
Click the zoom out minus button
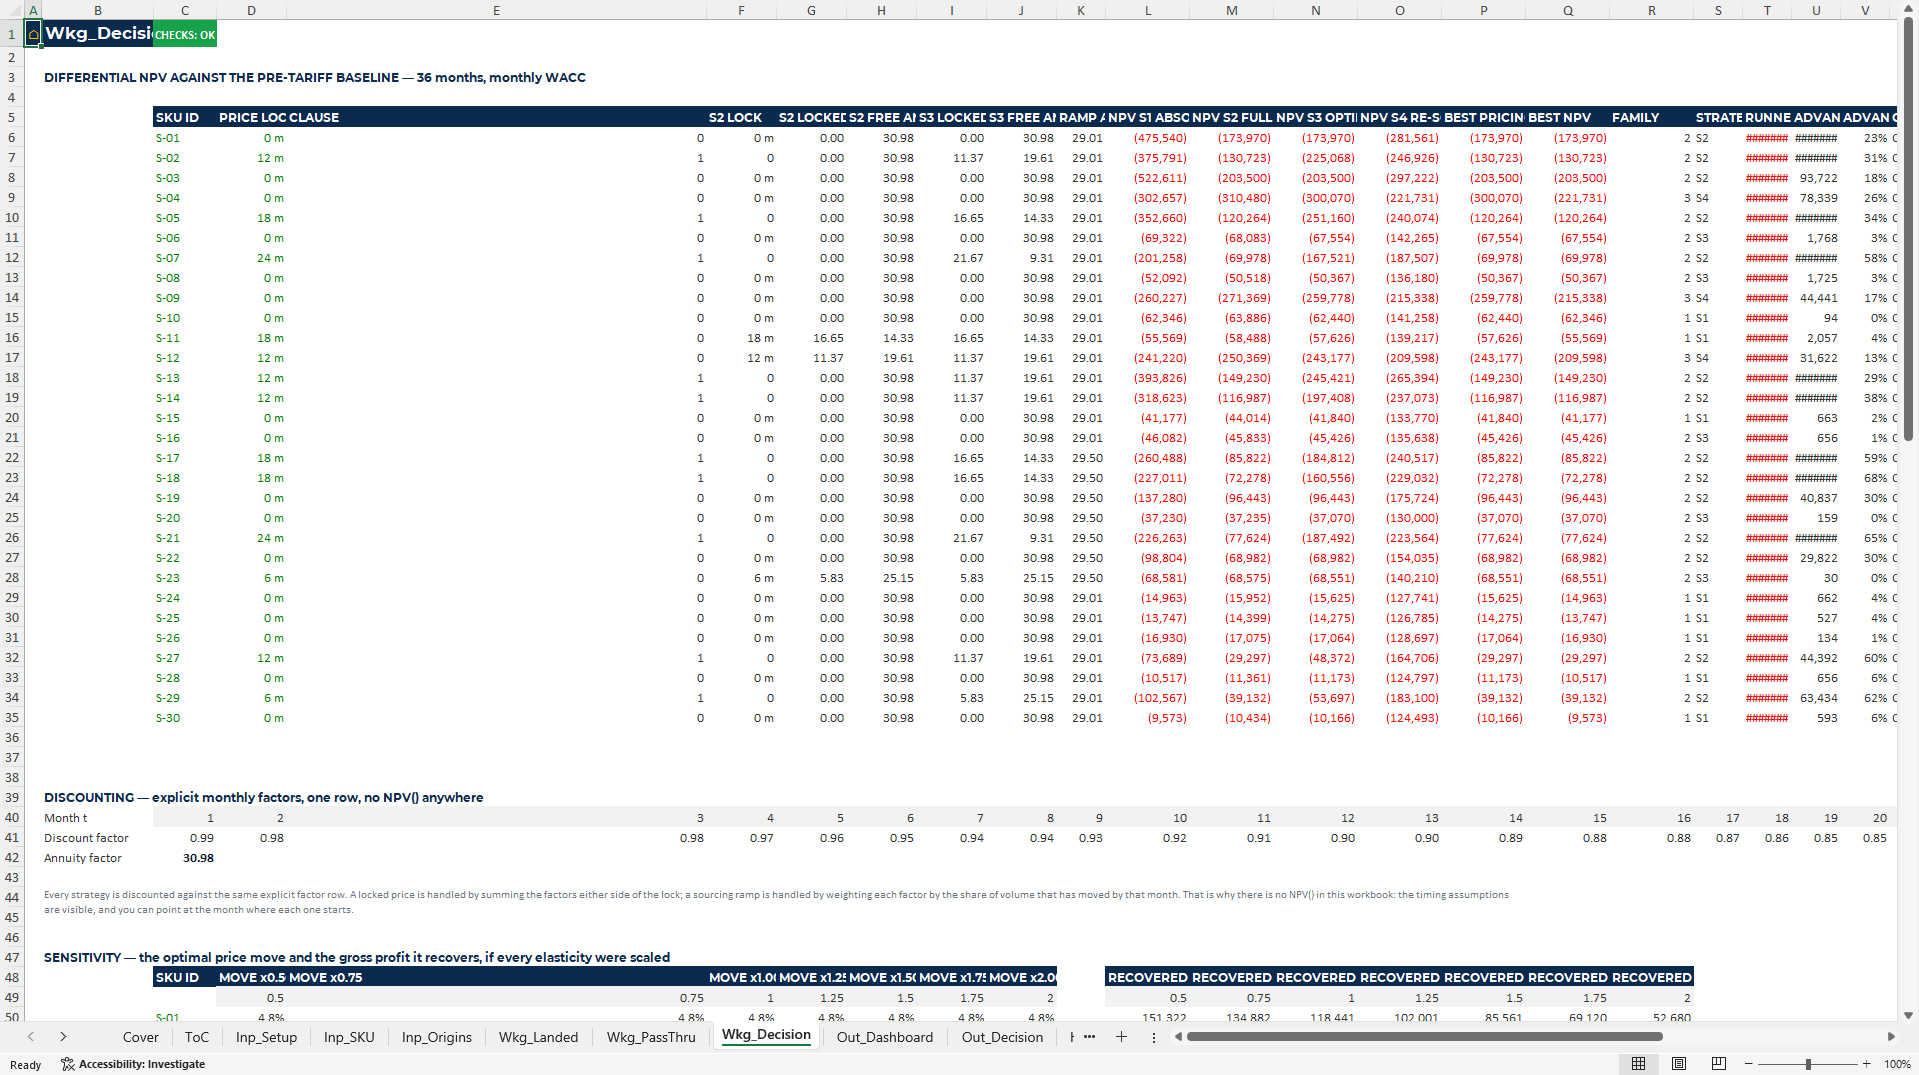click(1748, 1064)
